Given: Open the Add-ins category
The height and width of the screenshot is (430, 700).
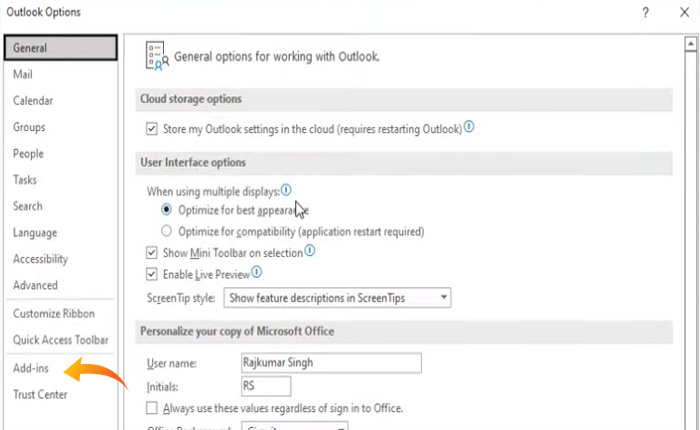Looking at the screenshot, I should coord(31,369).
